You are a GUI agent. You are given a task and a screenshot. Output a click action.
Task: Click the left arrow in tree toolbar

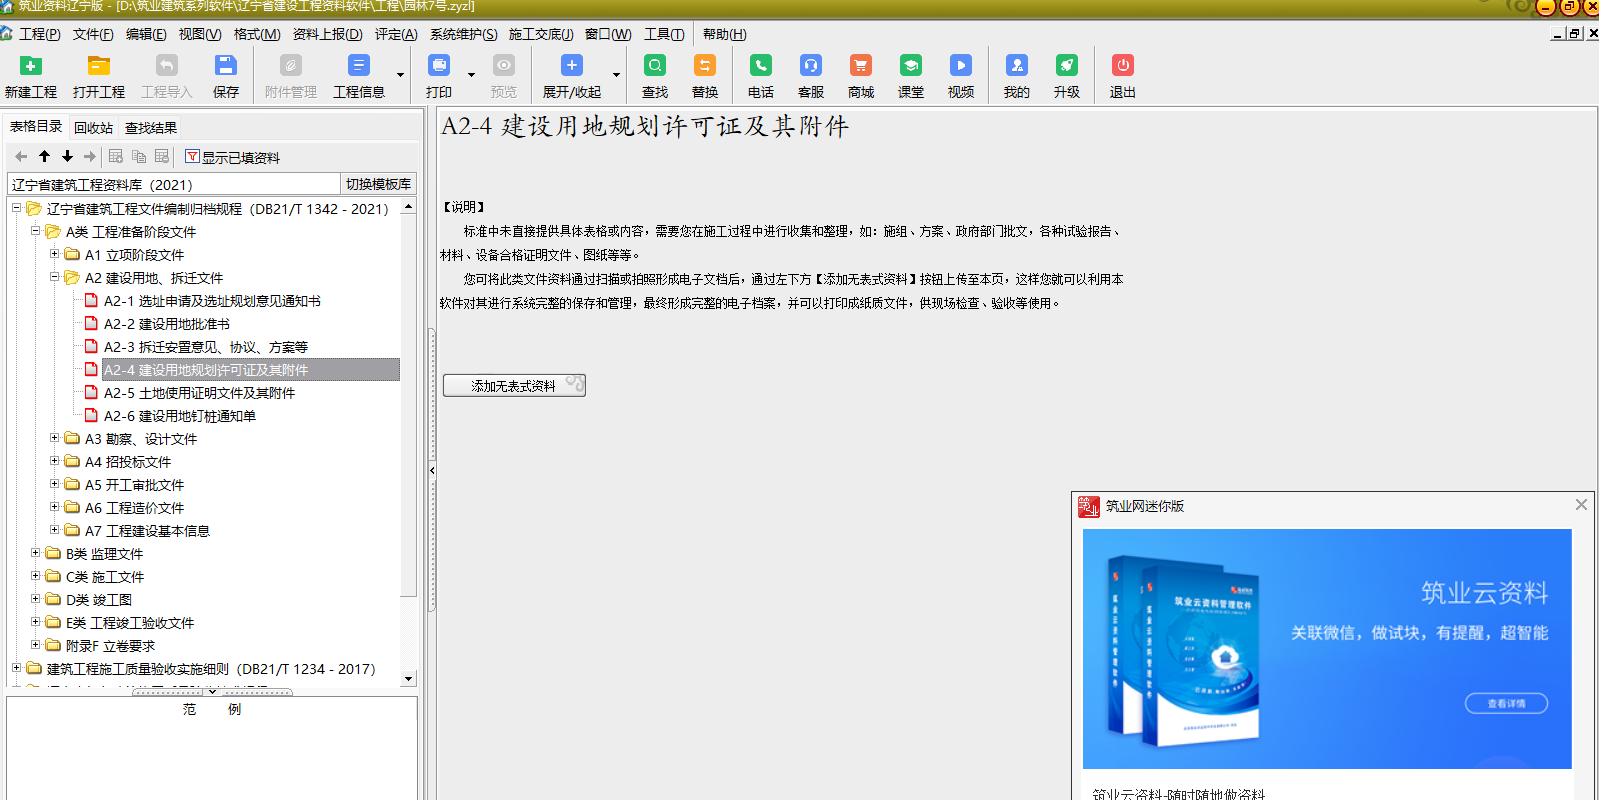click(21, 156)
